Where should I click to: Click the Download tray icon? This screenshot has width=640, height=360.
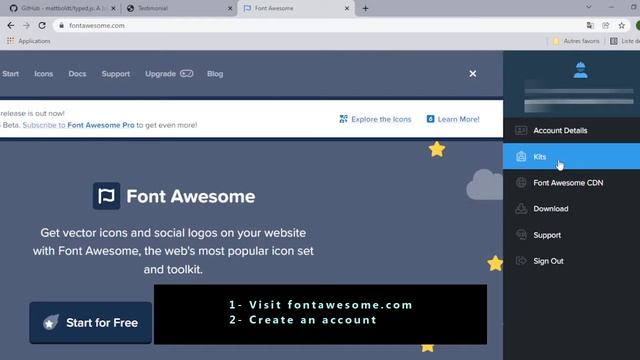click(x=521, y=209)
